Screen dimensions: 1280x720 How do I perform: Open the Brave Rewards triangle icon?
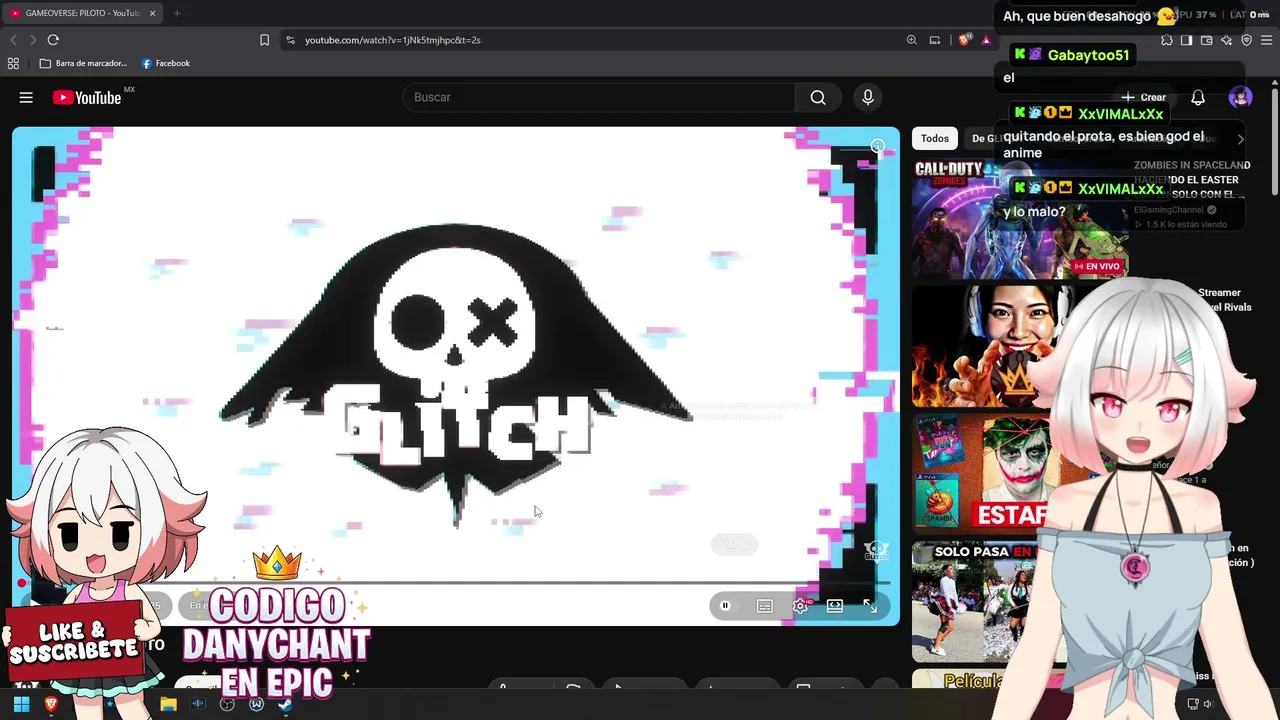coord(986,40)
